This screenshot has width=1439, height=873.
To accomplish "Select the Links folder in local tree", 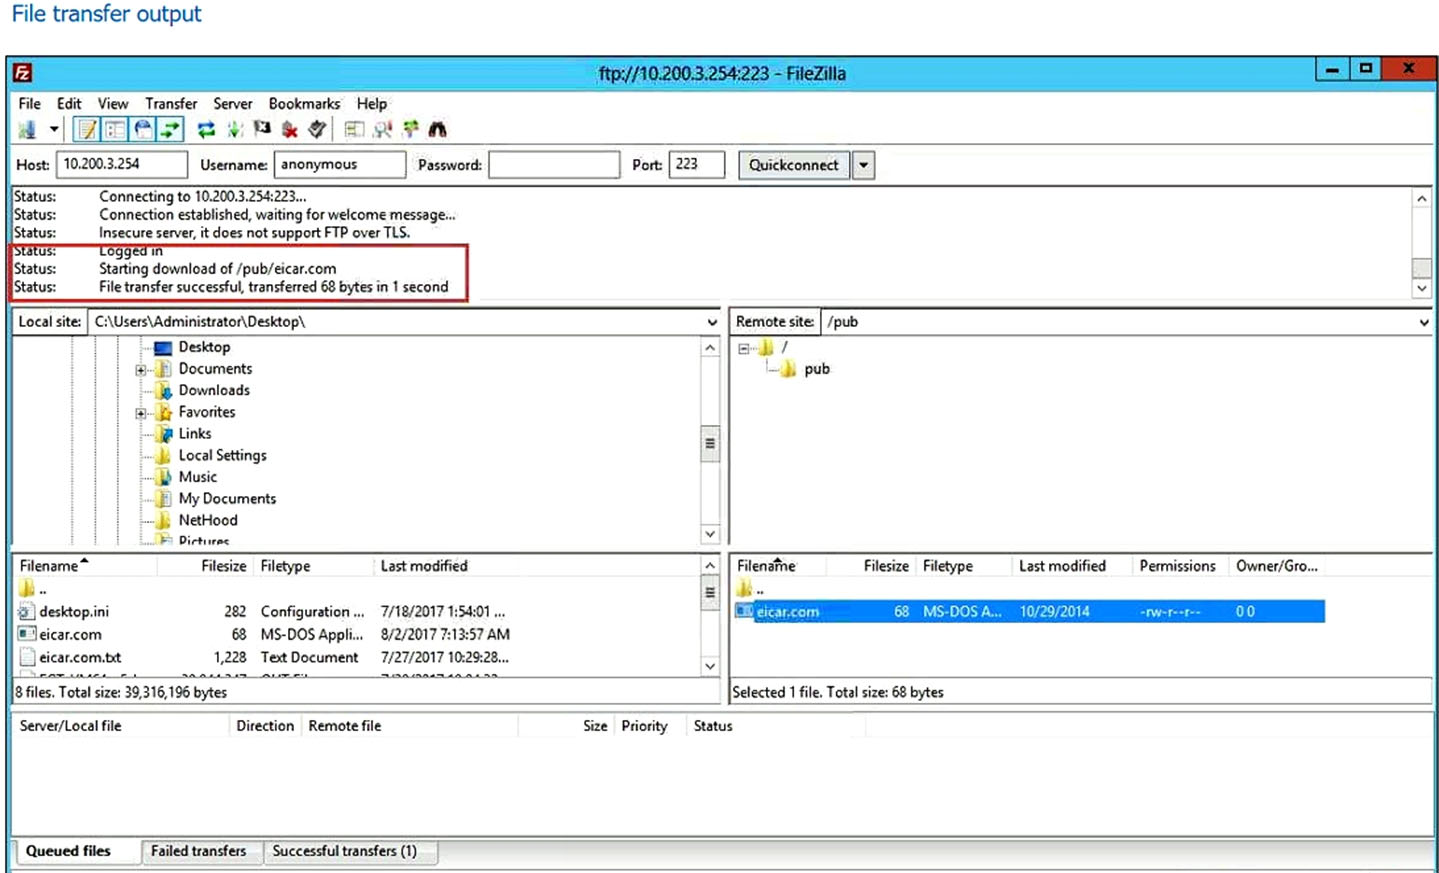I will coord(195,433).
